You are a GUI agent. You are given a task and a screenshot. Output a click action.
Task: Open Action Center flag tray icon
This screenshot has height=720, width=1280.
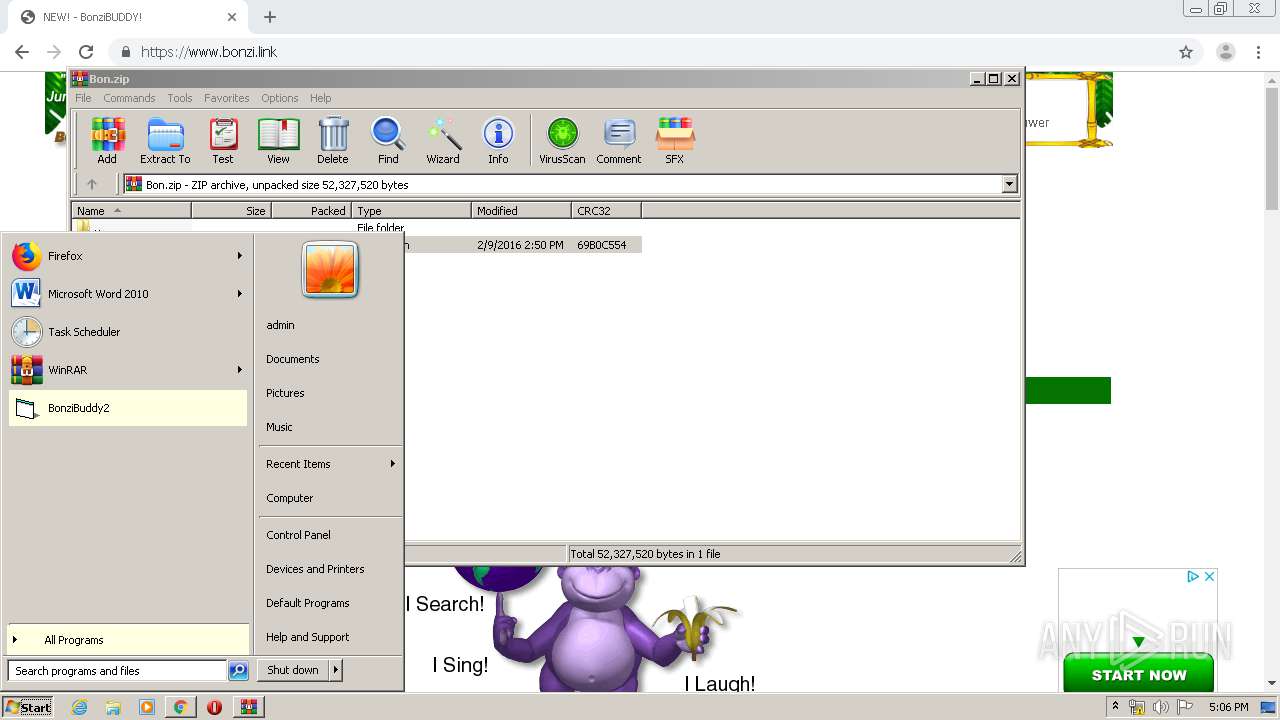click(x=1184, y=707)
